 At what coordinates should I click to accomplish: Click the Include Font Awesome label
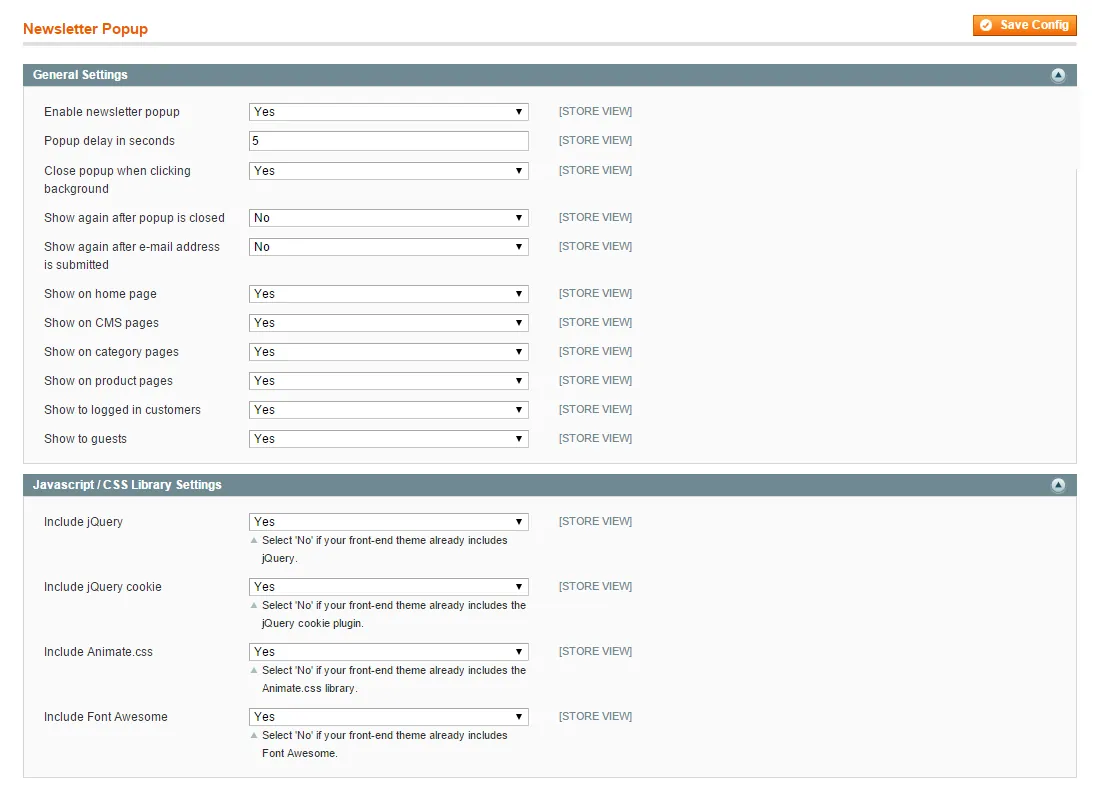click(106, 717)
